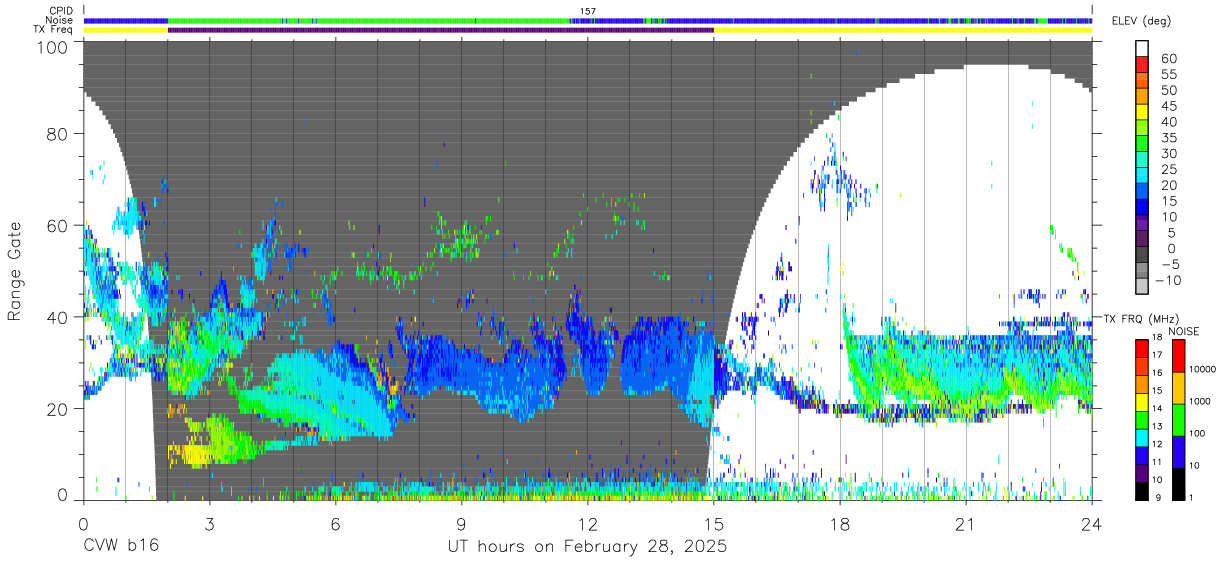Select the 12 tick on UT hours axis
The width and height of the screenshot is (1228, 567).
coord(587,524)
